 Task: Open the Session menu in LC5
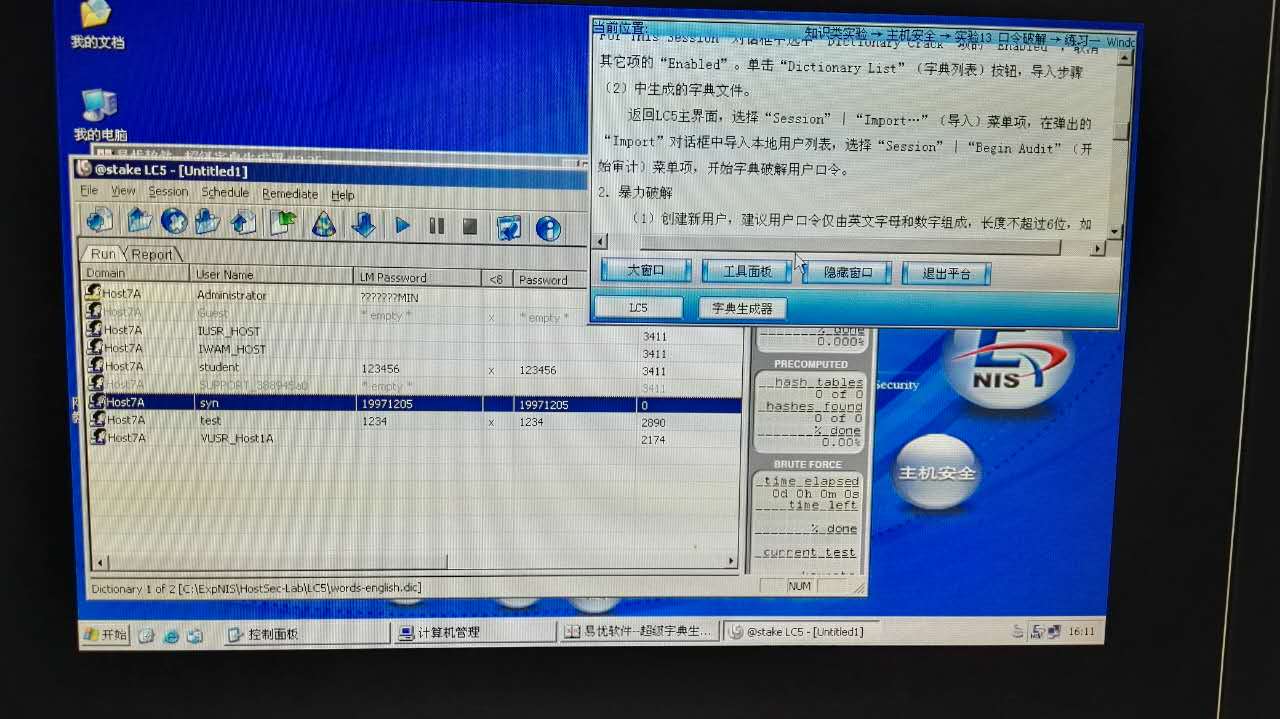pos(168,192)
